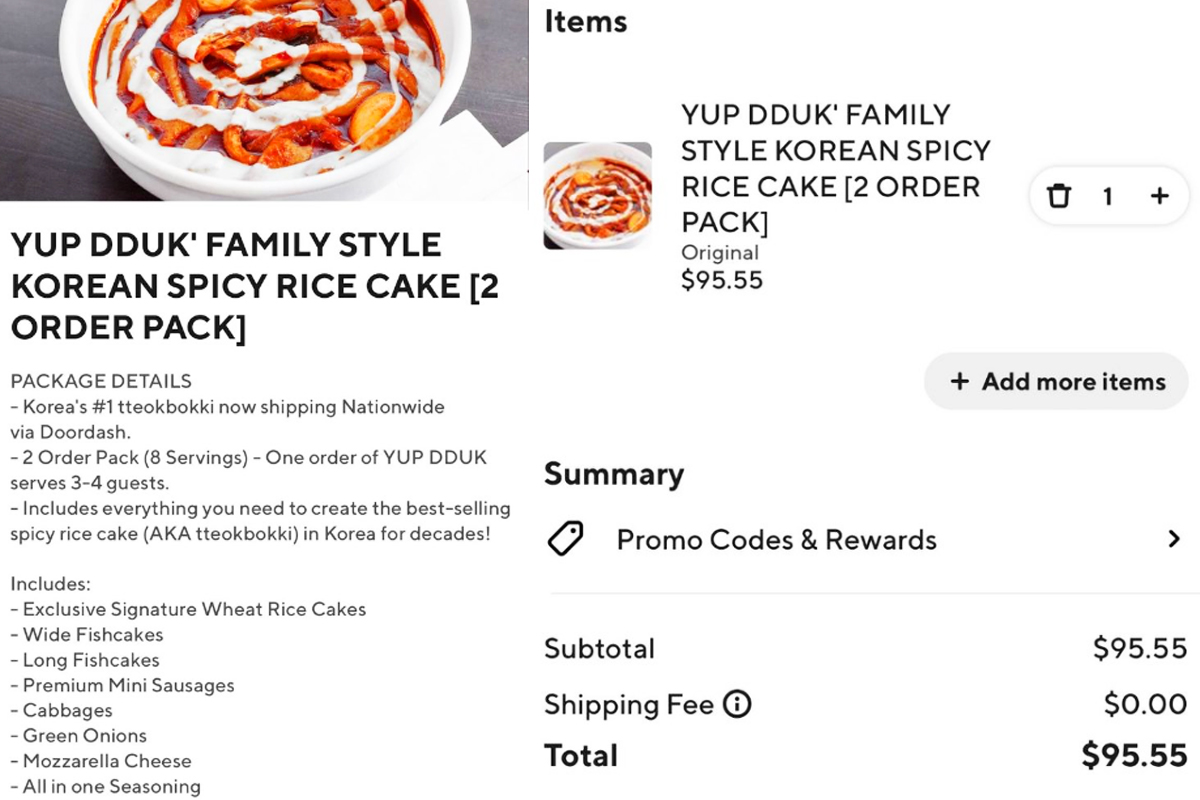Increase item quantity with the plus icon
The width and height of the screenshot is (1200, 800).
[x=1159, y=196]
